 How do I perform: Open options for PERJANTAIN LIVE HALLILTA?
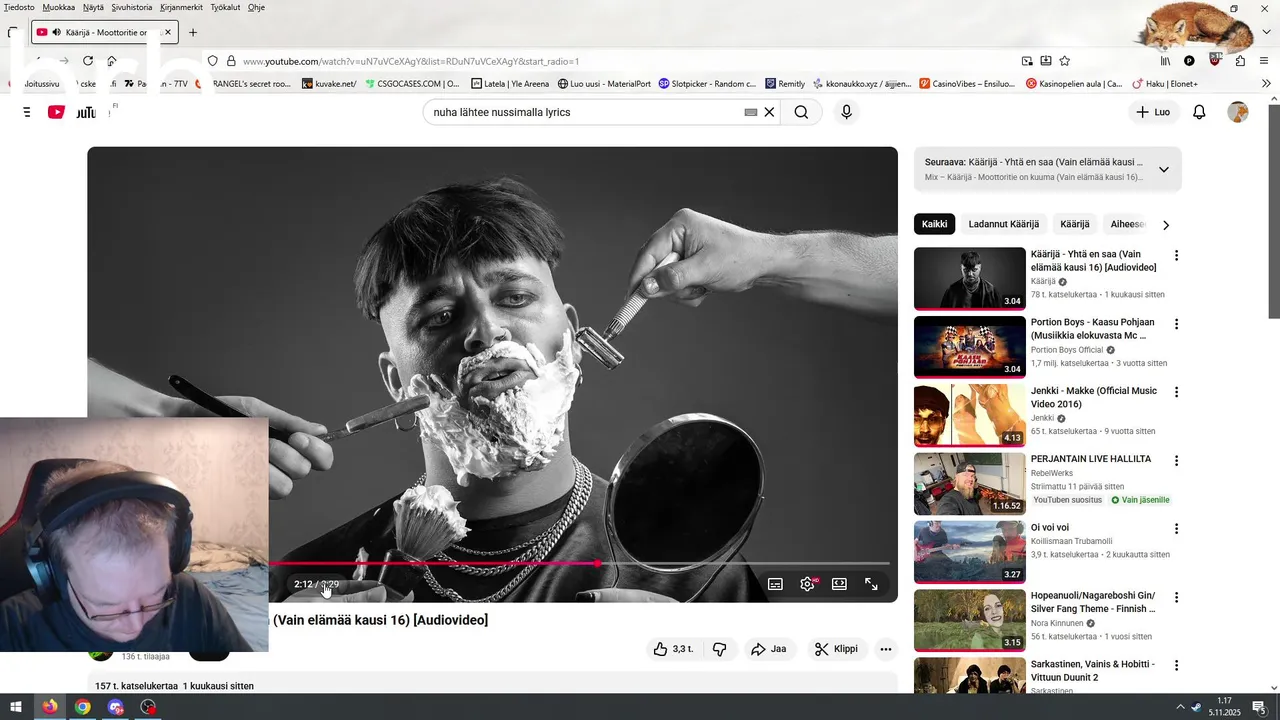pos(1176,461)
